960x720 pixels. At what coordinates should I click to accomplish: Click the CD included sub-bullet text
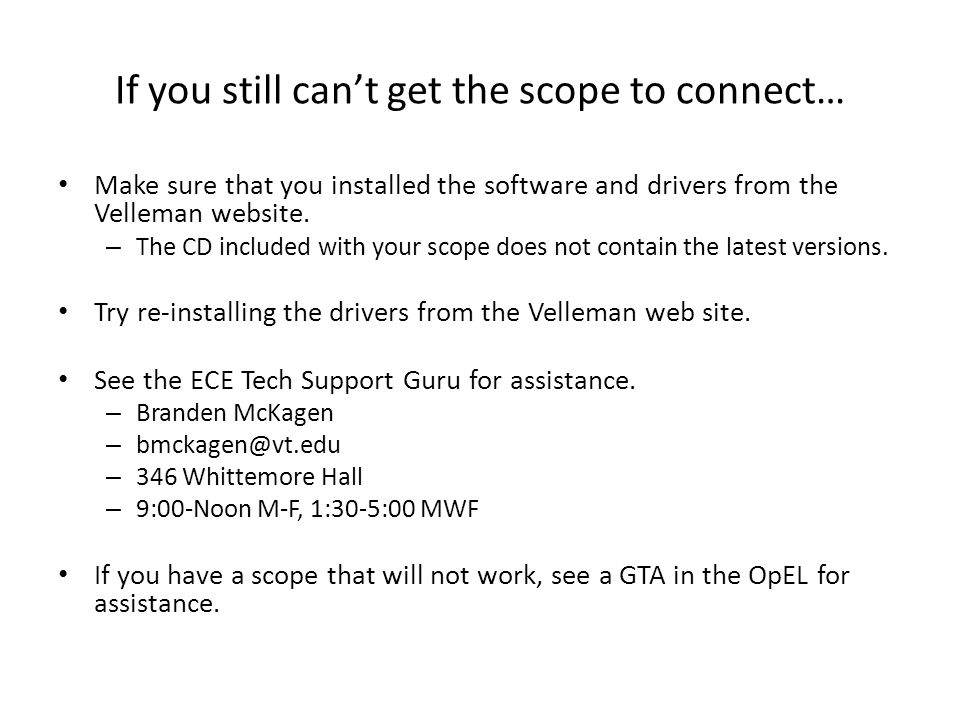pos(512,247)
